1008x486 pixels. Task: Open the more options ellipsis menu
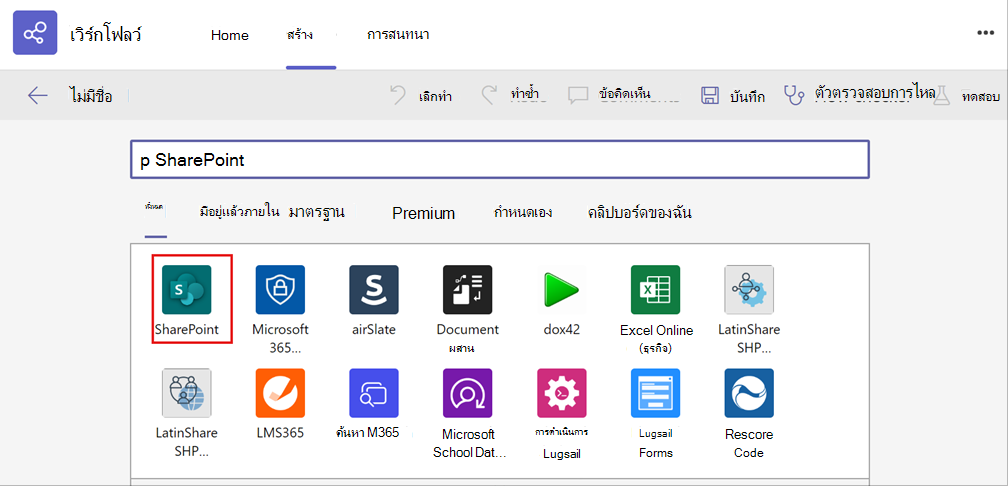pyautogui.click(x=986, y=33)
